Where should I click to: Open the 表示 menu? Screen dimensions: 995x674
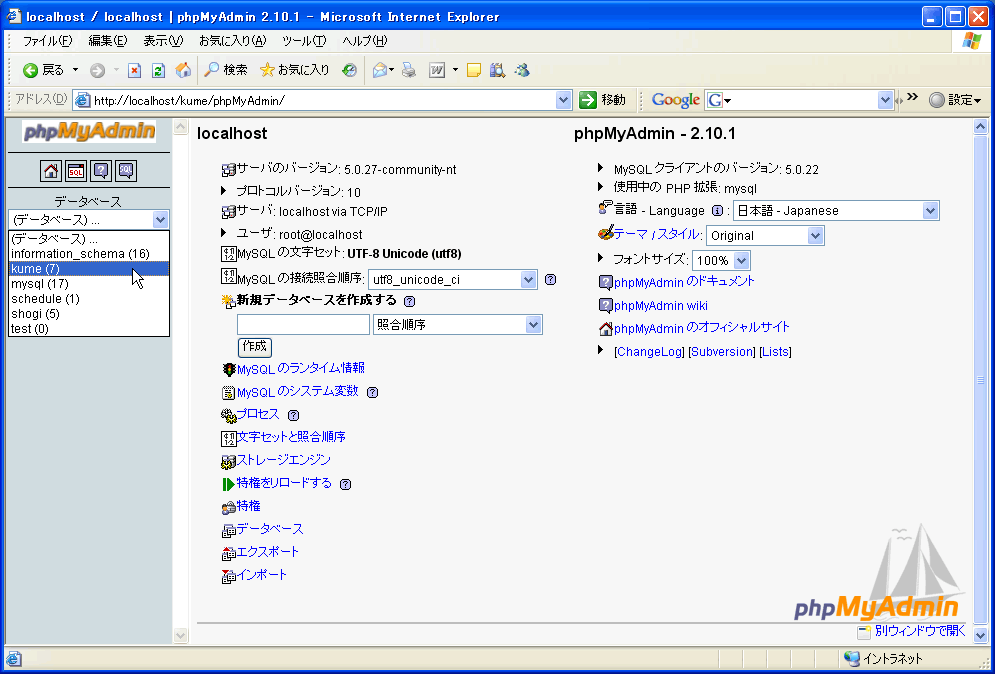click(163, 41)
